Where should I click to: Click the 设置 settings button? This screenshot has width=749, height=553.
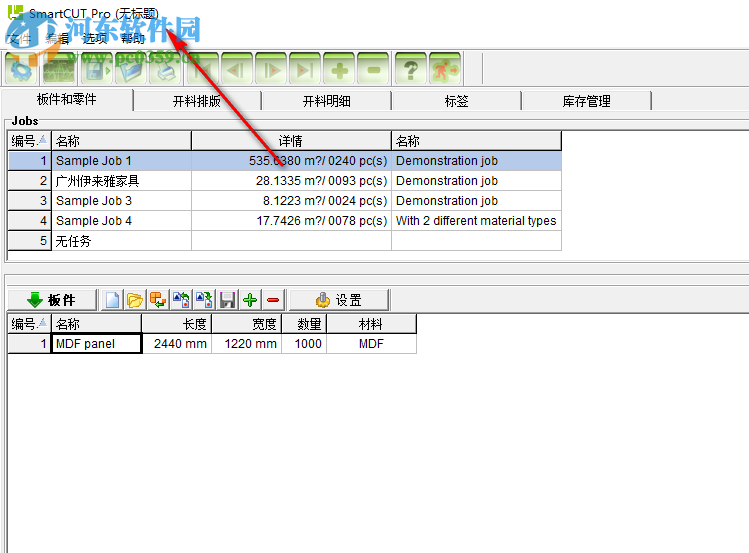coord(339,300)
